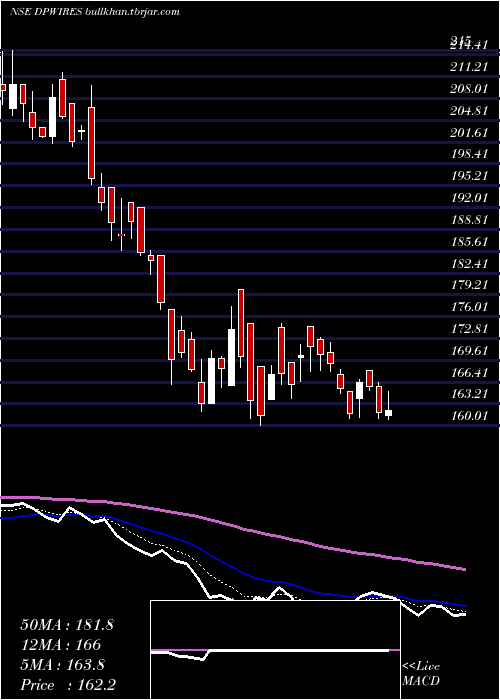
Task: Click inside the MACD inset chart box
Action: (x=275, y=650)
